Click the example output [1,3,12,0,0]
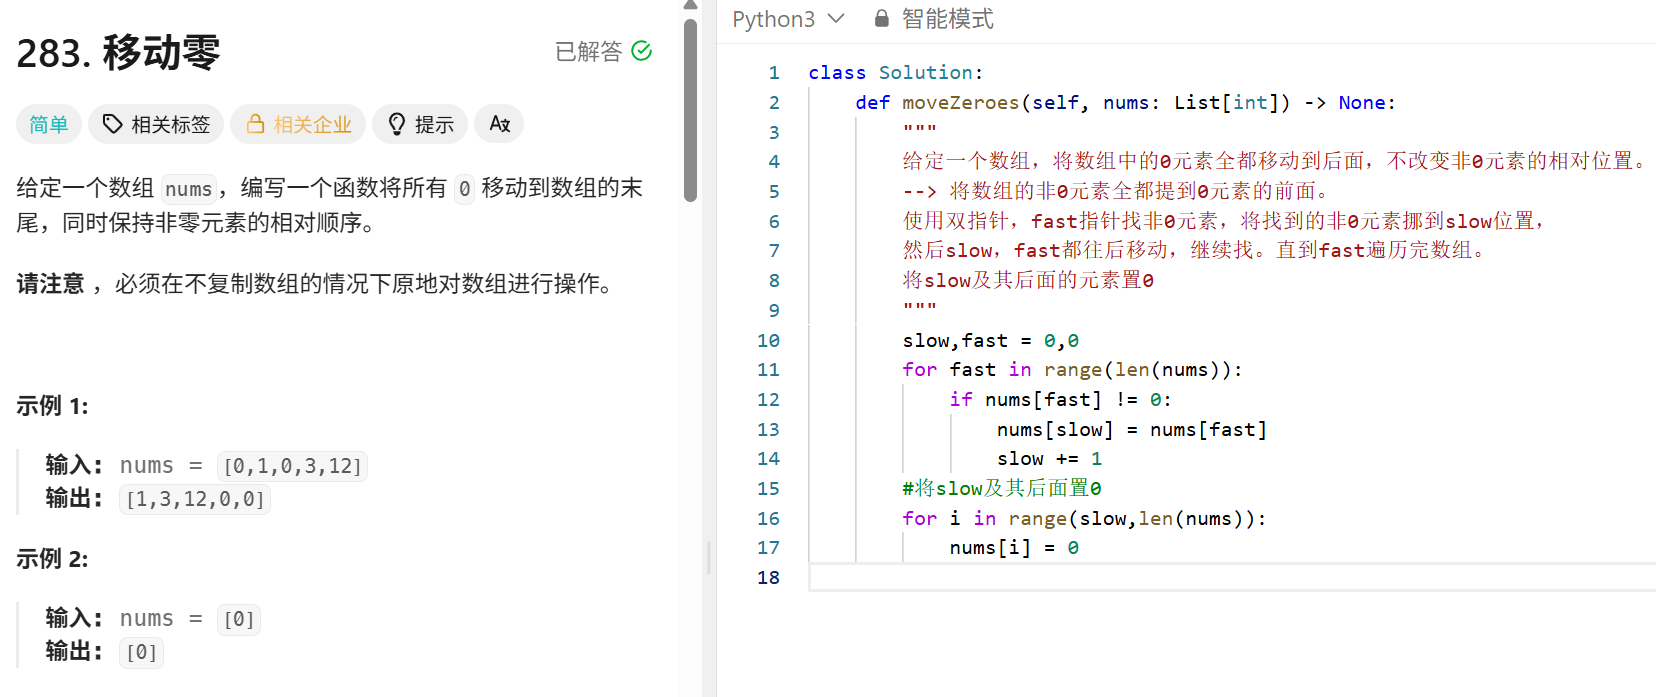The width and height of the screenshot is (1656, 697). (x=195, y=499)
